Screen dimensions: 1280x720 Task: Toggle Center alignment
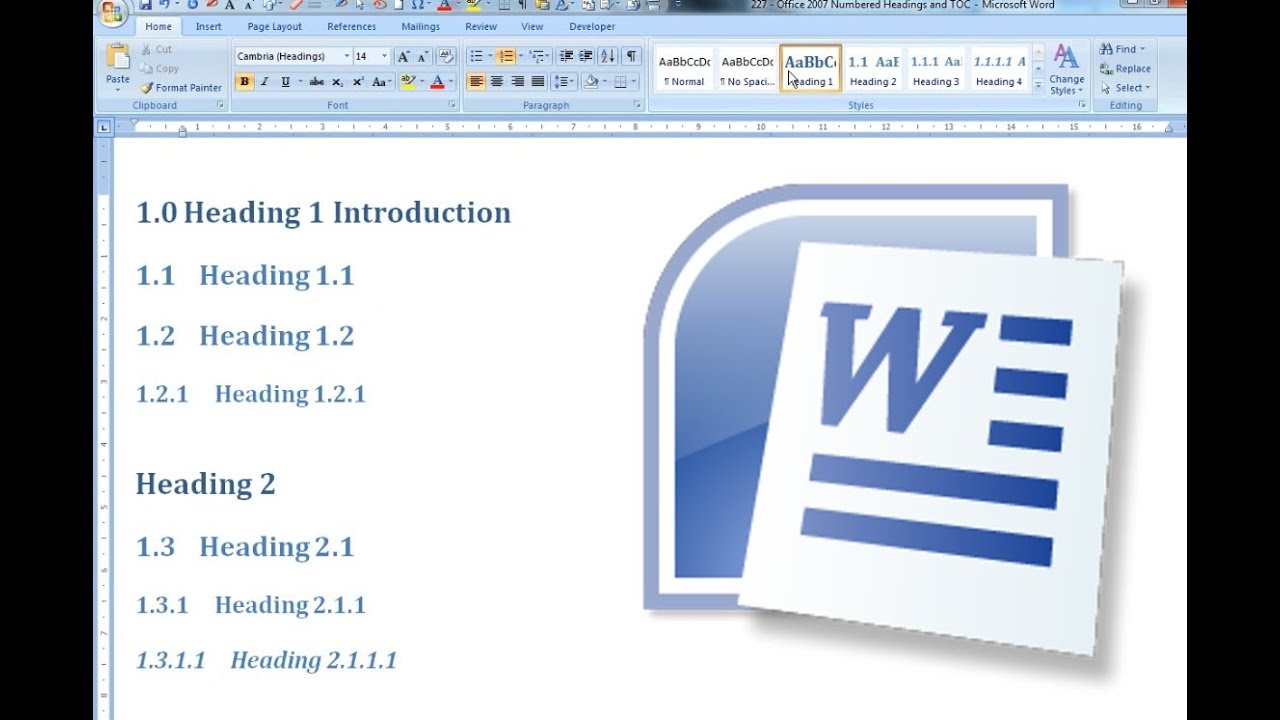497,82
